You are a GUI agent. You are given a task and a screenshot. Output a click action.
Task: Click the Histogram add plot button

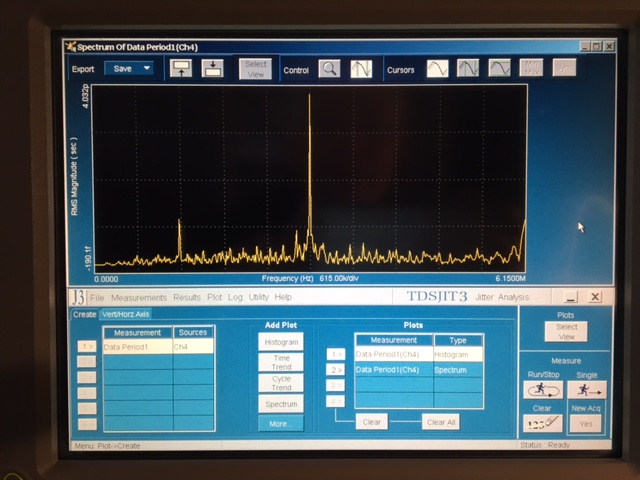pos(281,342)
